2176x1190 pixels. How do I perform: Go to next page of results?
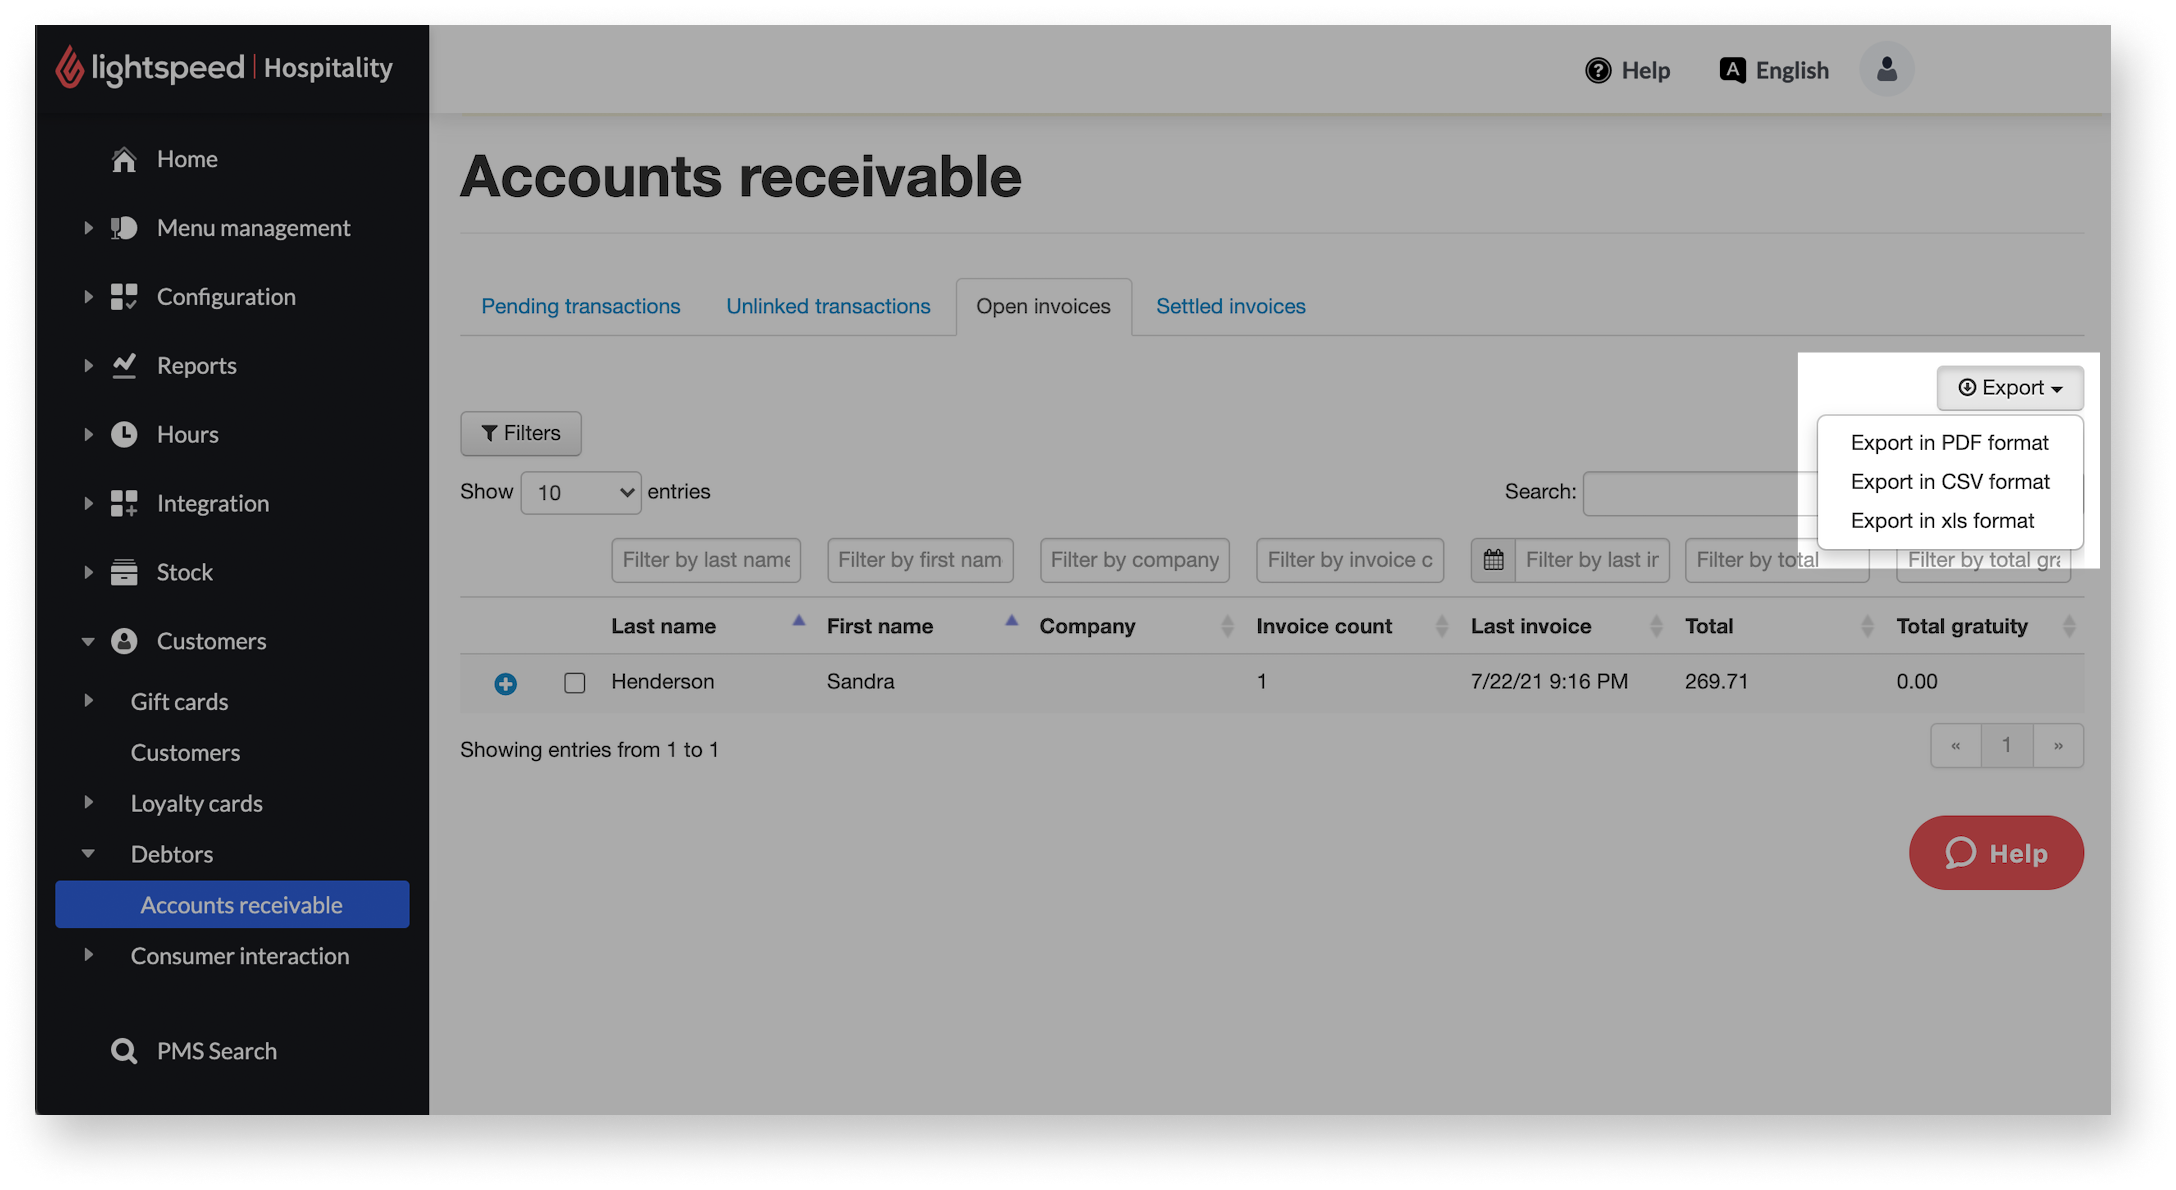2058,746
